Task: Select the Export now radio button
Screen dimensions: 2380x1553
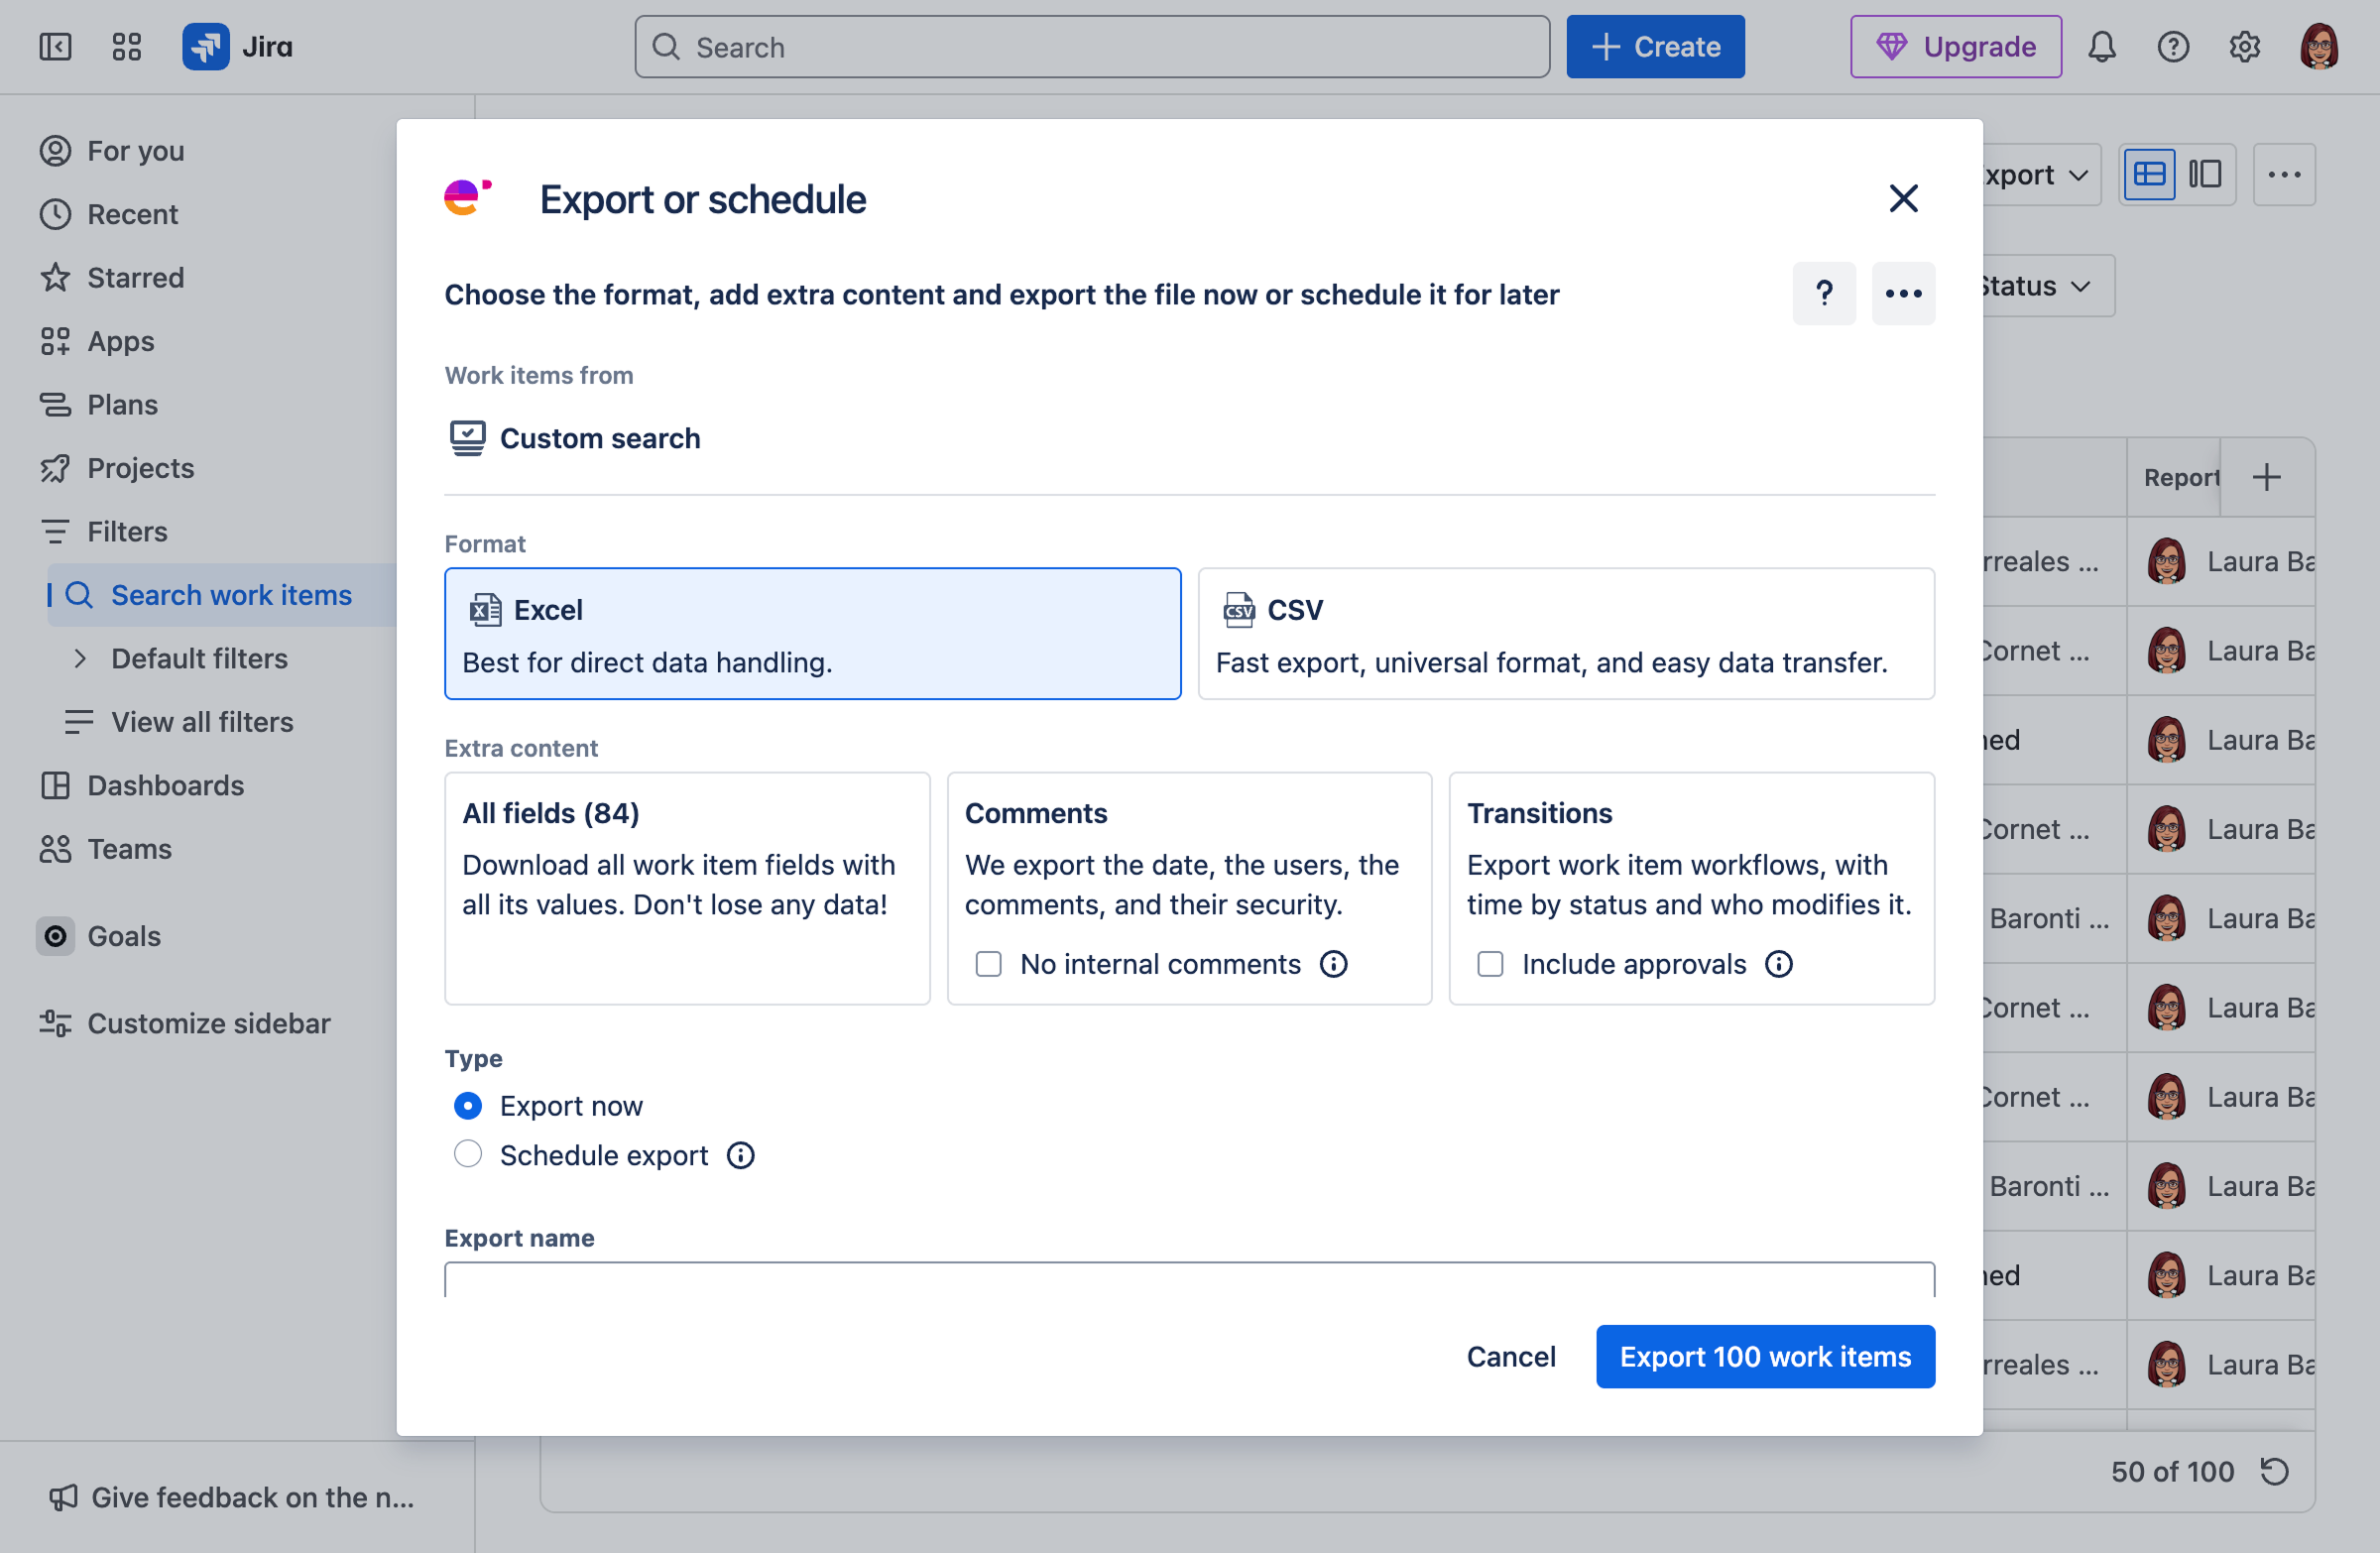Action: click(468, 1106)
